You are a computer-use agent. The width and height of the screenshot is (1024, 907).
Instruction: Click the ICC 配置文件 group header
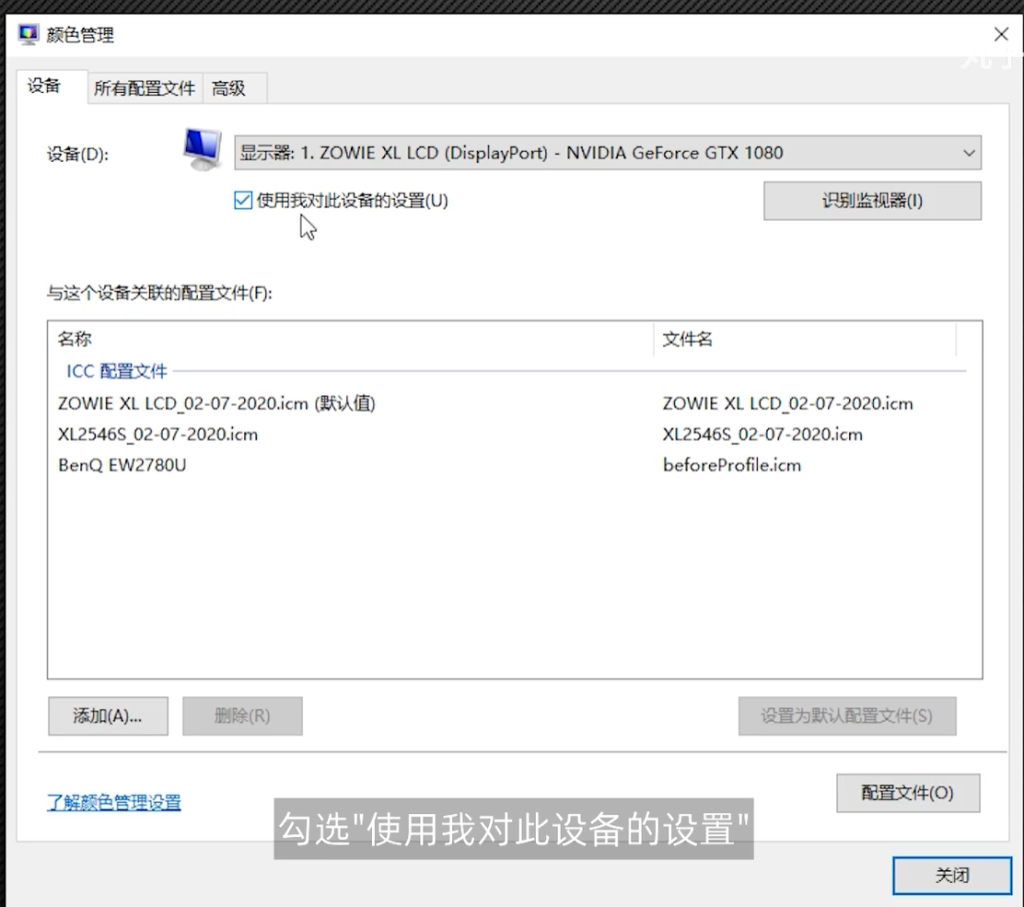117,371
